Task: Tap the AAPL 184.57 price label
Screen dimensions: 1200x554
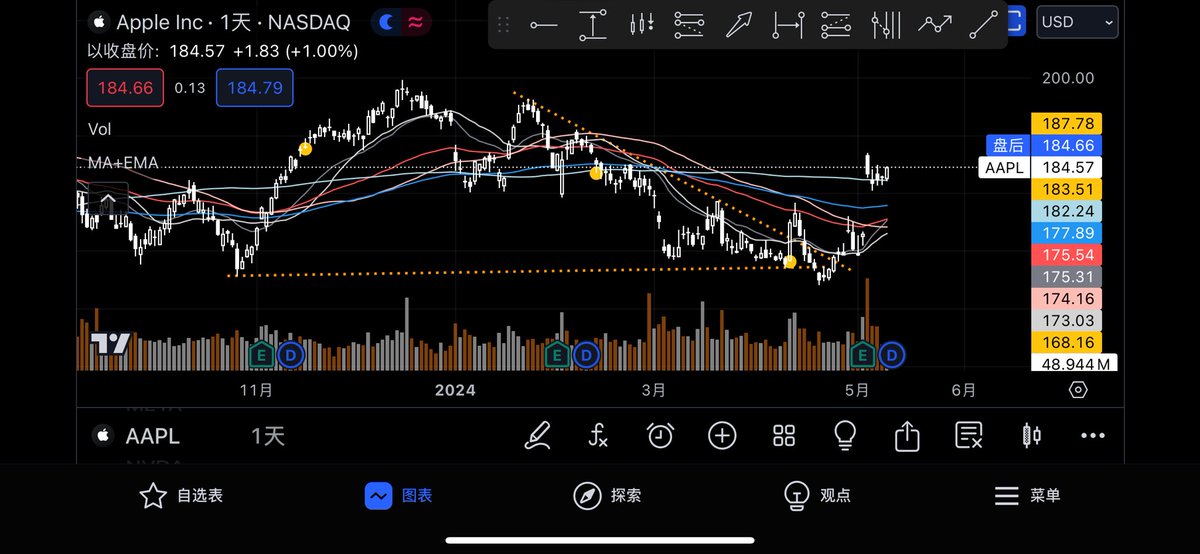Action: tap(1040, 167)
